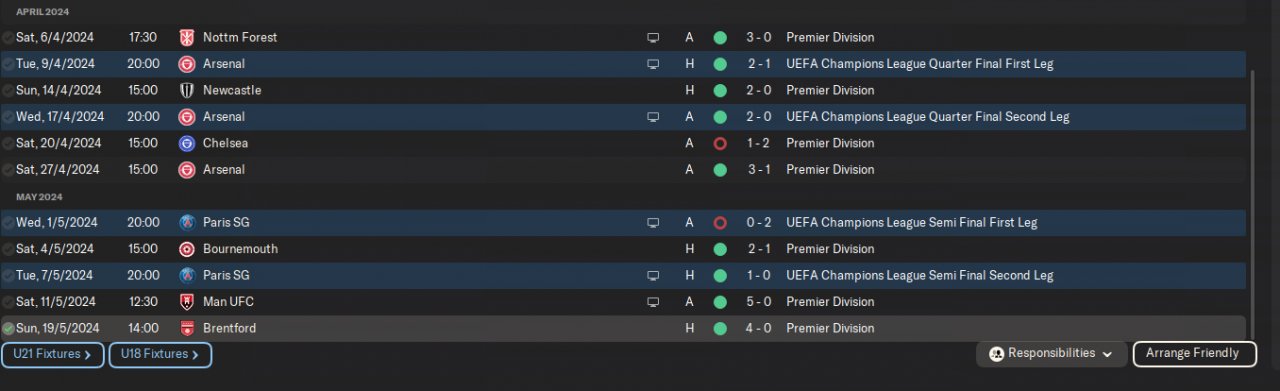This screenshot has height=391, width=1280.
Task: Click the Nottm Forest club badge
Action: [x=186, y=38]
